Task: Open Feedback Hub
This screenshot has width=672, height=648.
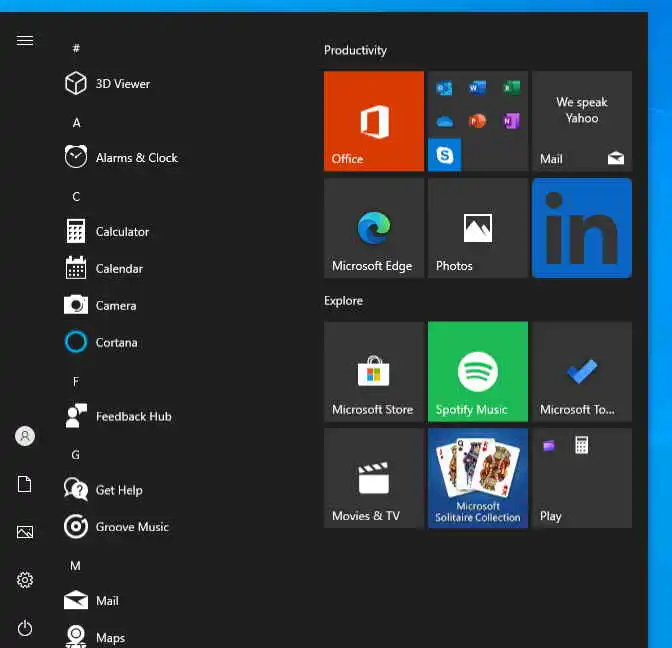Action: pos(118,416)
